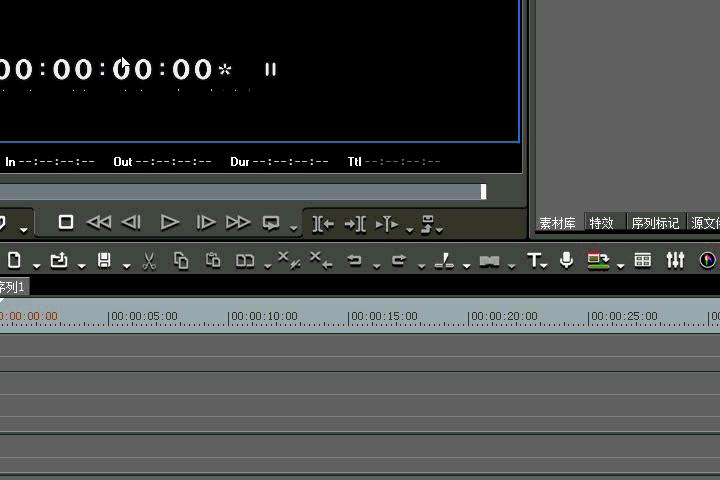The height and width of the screenshot is (480, 720).
Task: Click the Add Cut Point icon
Action: pyautogui.click(x=444, y=260)
